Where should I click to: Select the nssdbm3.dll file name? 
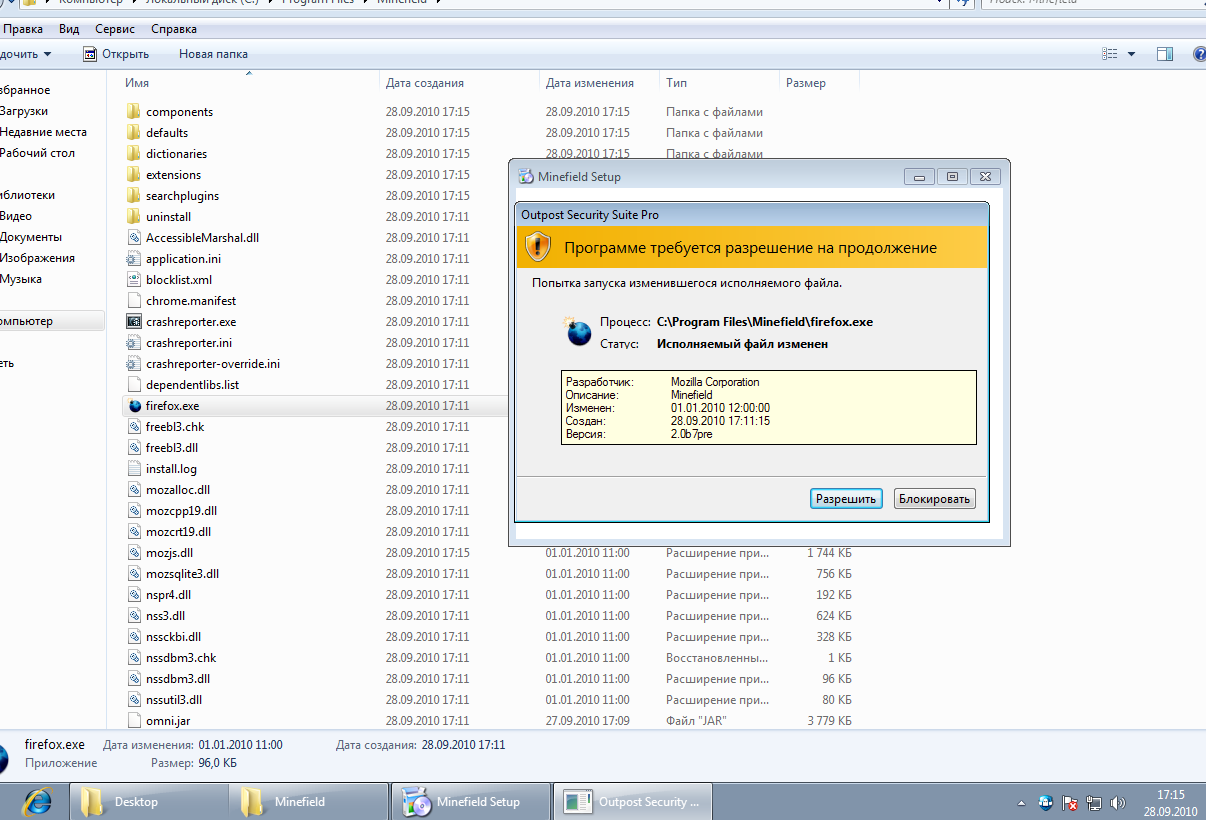[178, 679]
